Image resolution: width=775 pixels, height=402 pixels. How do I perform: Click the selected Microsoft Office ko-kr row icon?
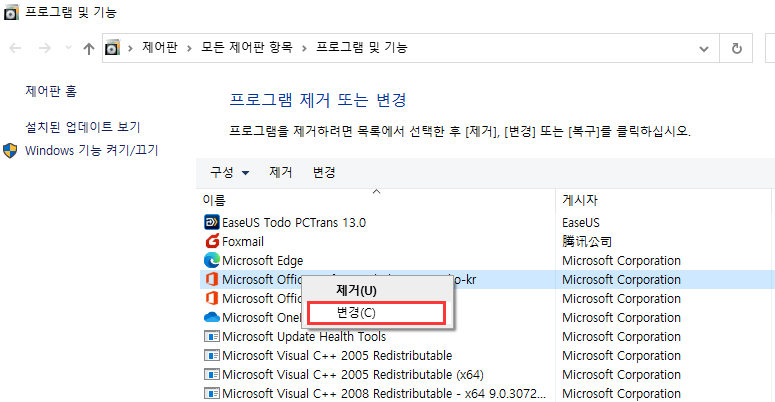[x=212, y=279]
